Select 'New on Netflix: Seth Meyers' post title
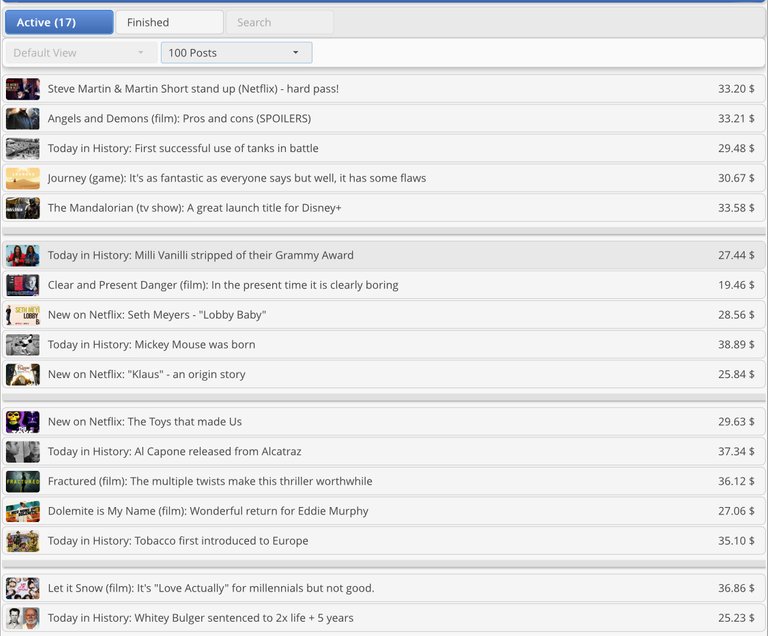Image resolution: width=768 pixels, height=636 pixels. [x=157, y=315]
